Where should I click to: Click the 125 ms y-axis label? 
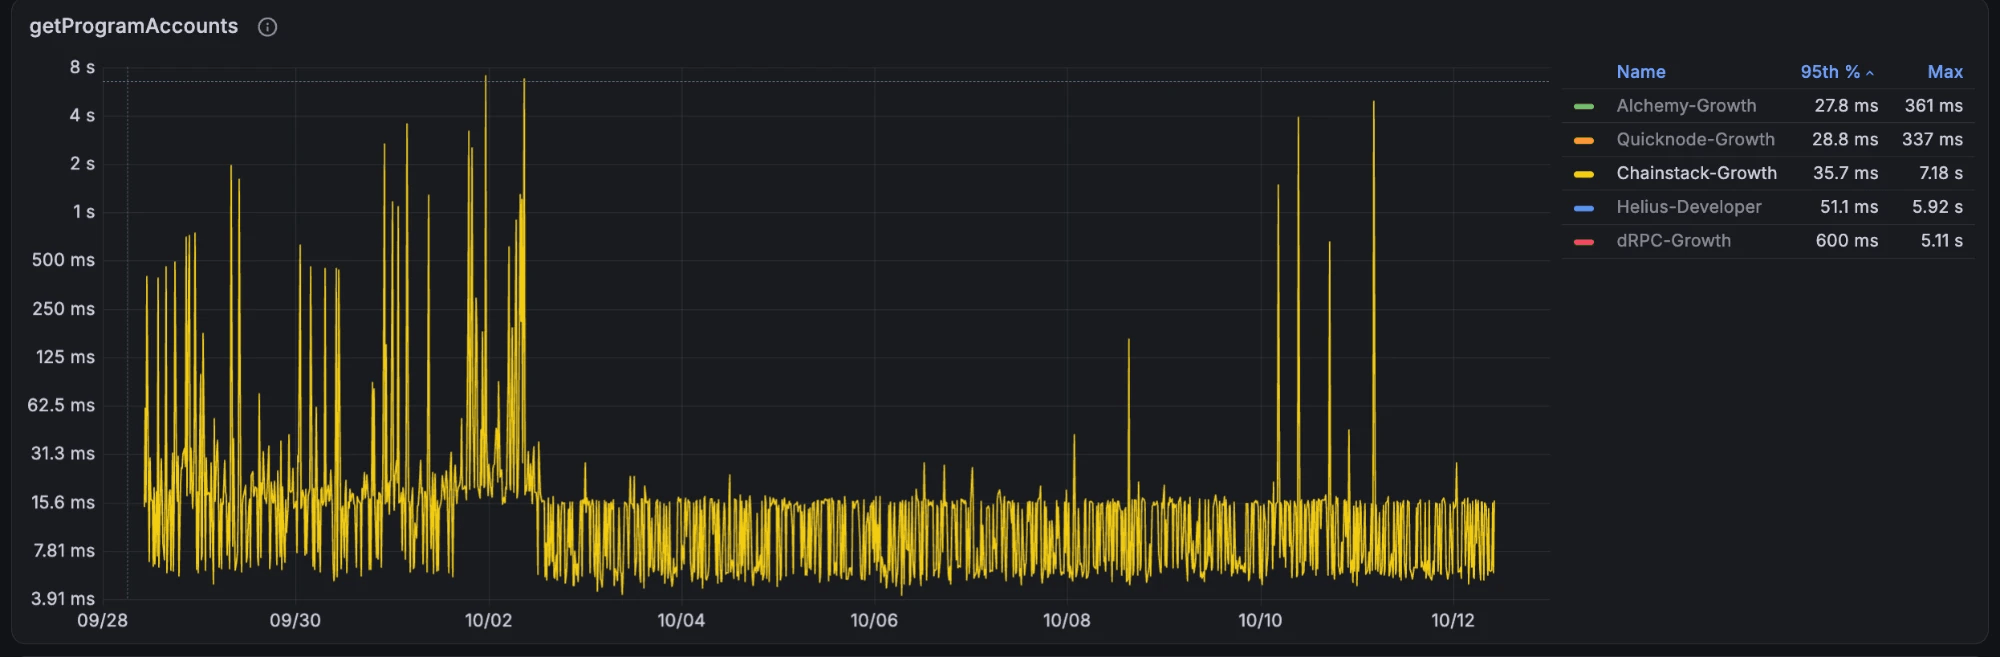[x=65, y=357]
